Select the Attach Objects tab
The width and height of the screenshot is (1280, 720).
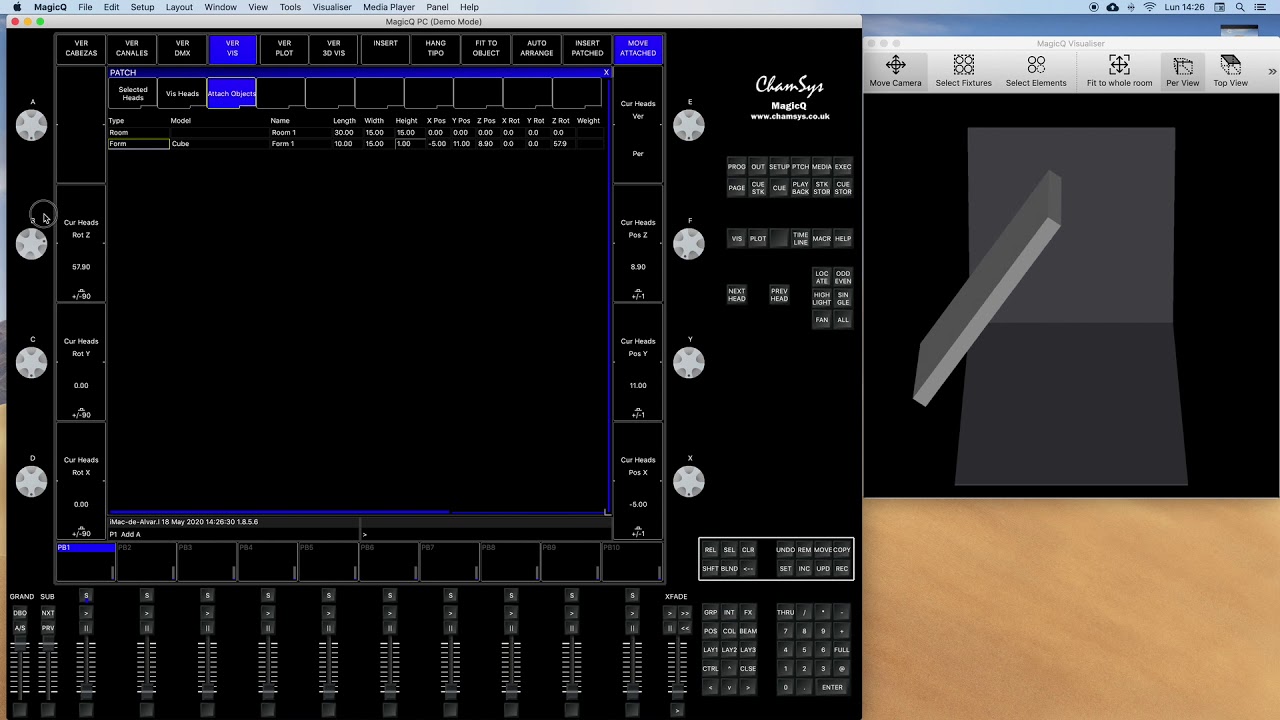coord(231,94)
